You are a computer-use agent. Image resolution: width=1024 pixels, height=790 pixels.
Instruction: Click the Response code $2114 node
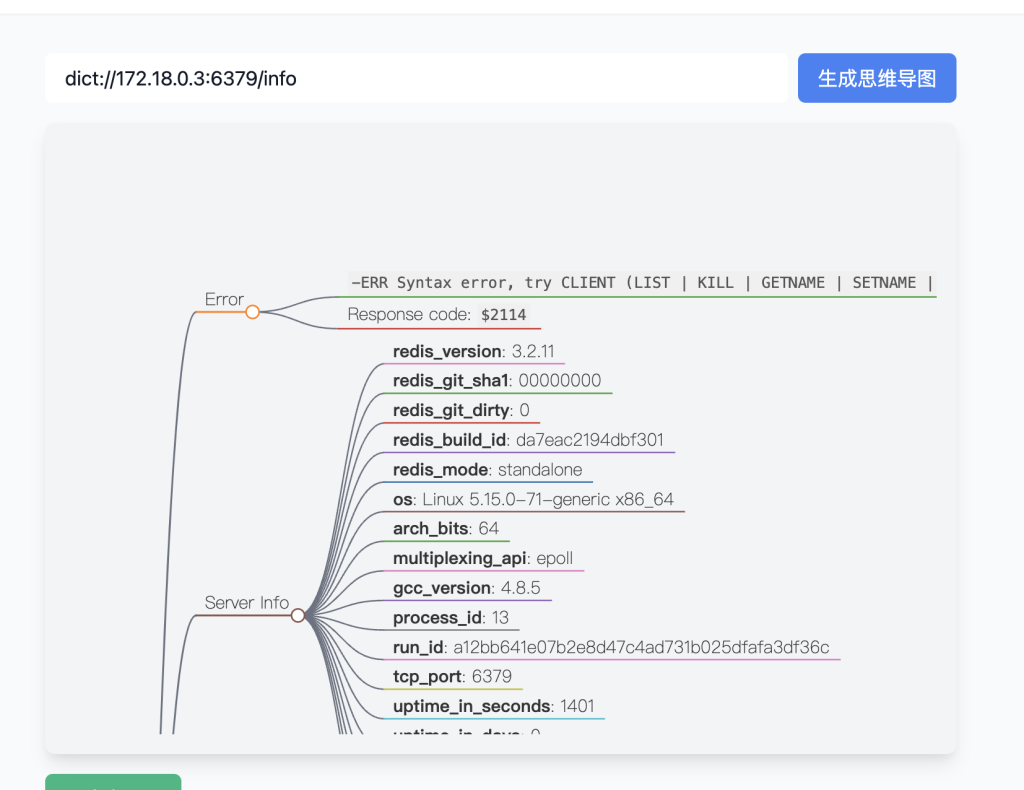[x=437, y=315]
